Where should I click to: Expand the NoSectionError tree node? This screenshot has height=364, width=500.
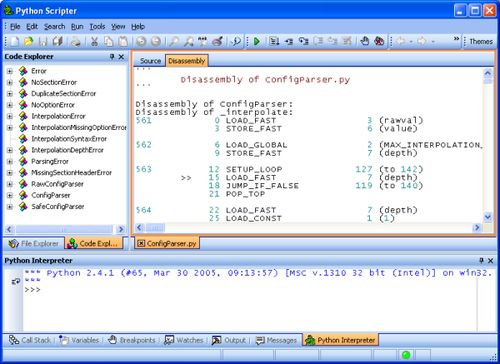click(10, 82)
